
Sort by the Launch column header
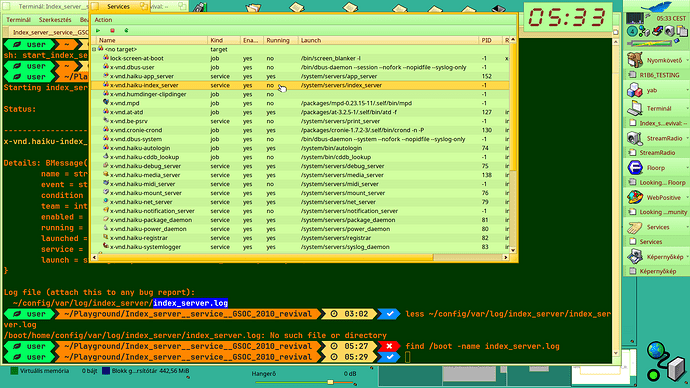(x=388, y=40)
